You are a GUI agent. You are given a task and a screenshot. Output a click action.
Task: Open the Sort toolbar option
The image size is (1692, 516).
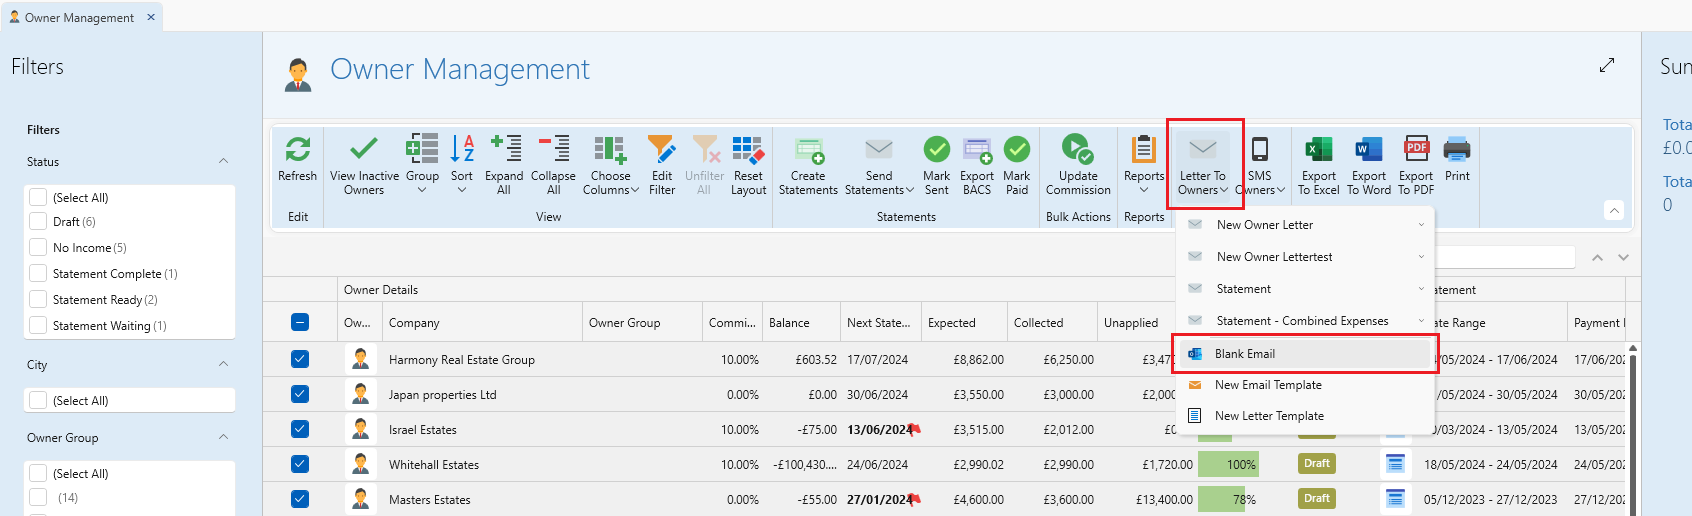[462, 166]
